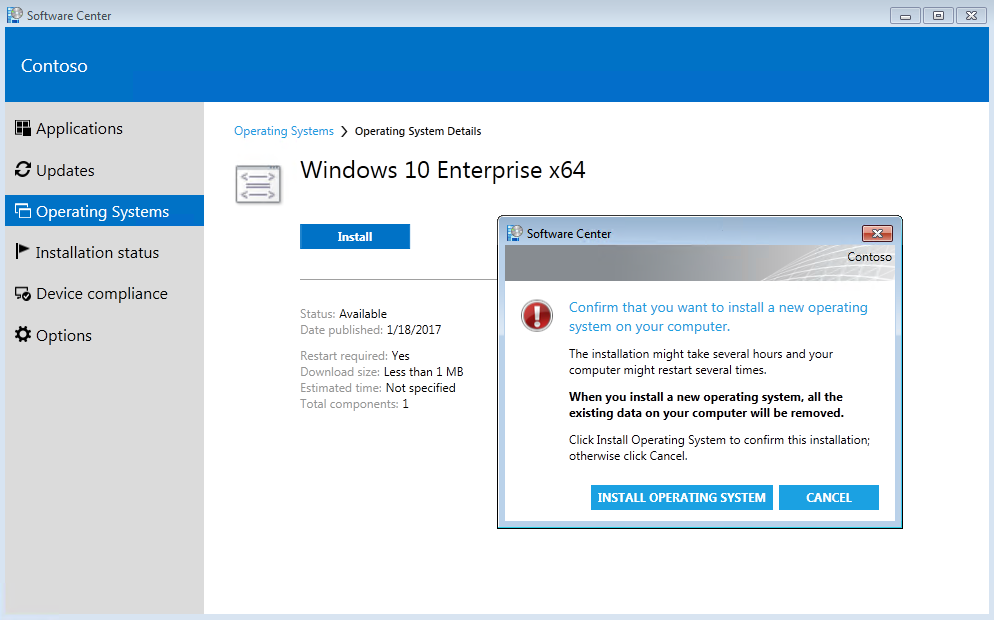Go back via the Operating Systems breadcrumb link
This screenshot has height=620, width=994.
coord(284,131)
